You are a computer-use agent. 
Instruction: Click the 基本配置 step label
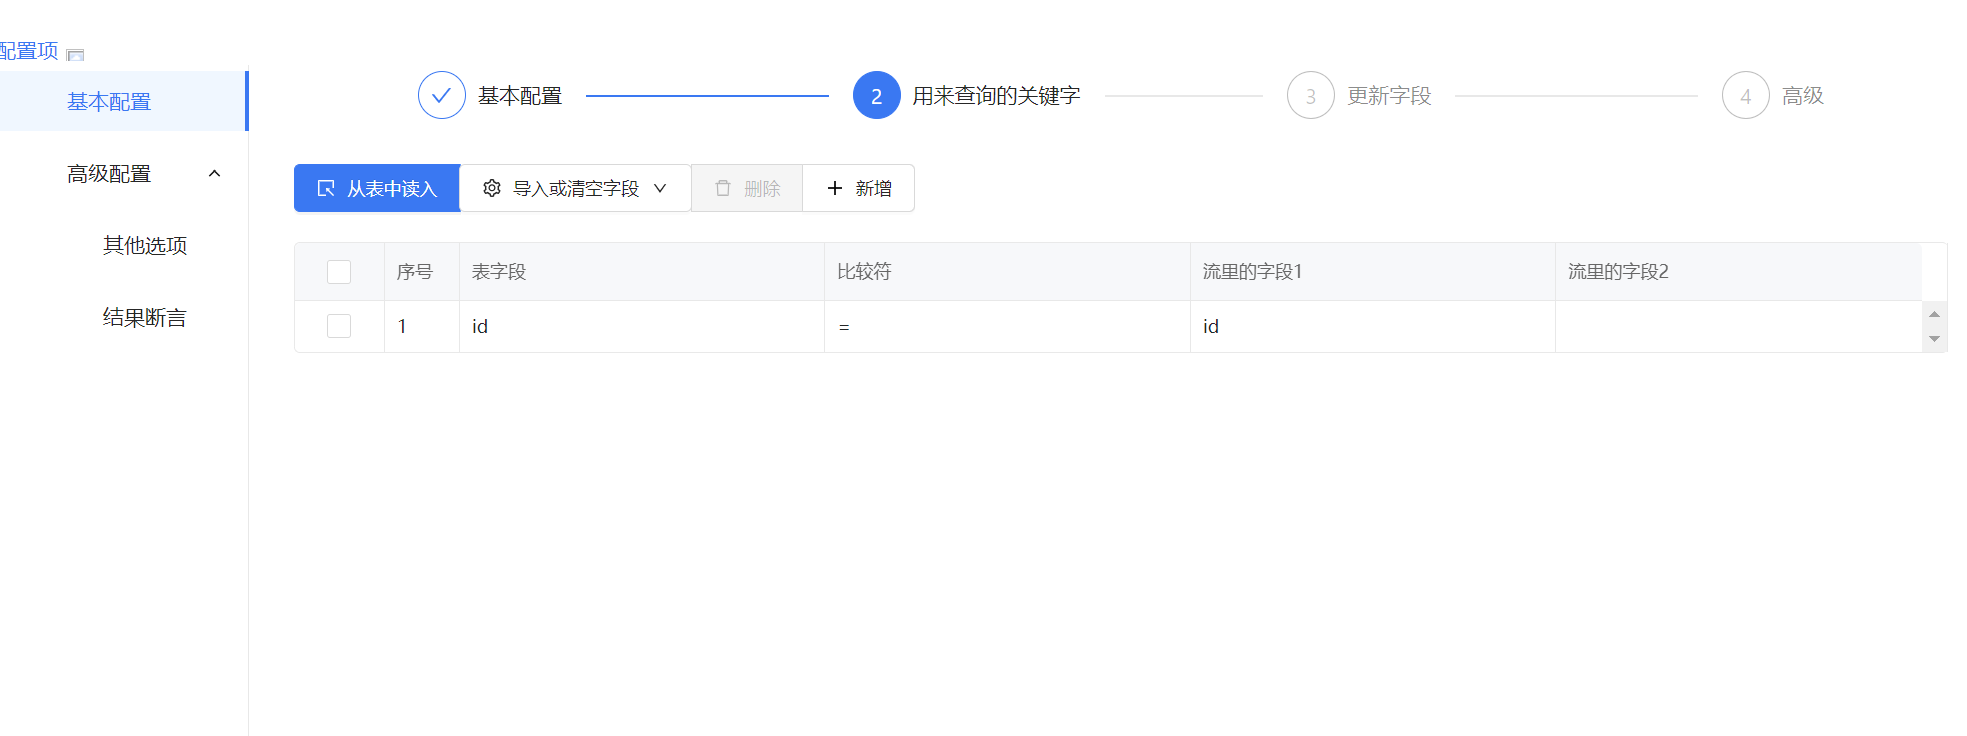coord(520,95)
